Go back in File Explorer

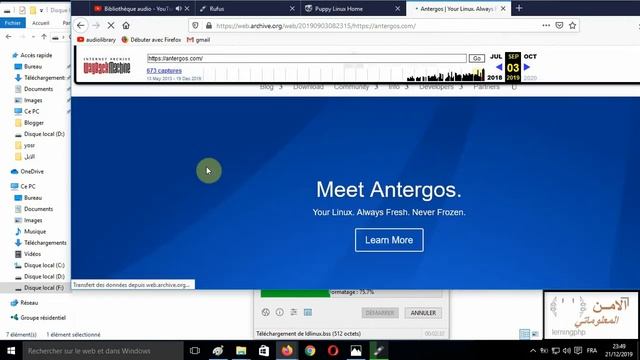pos(9,37)
